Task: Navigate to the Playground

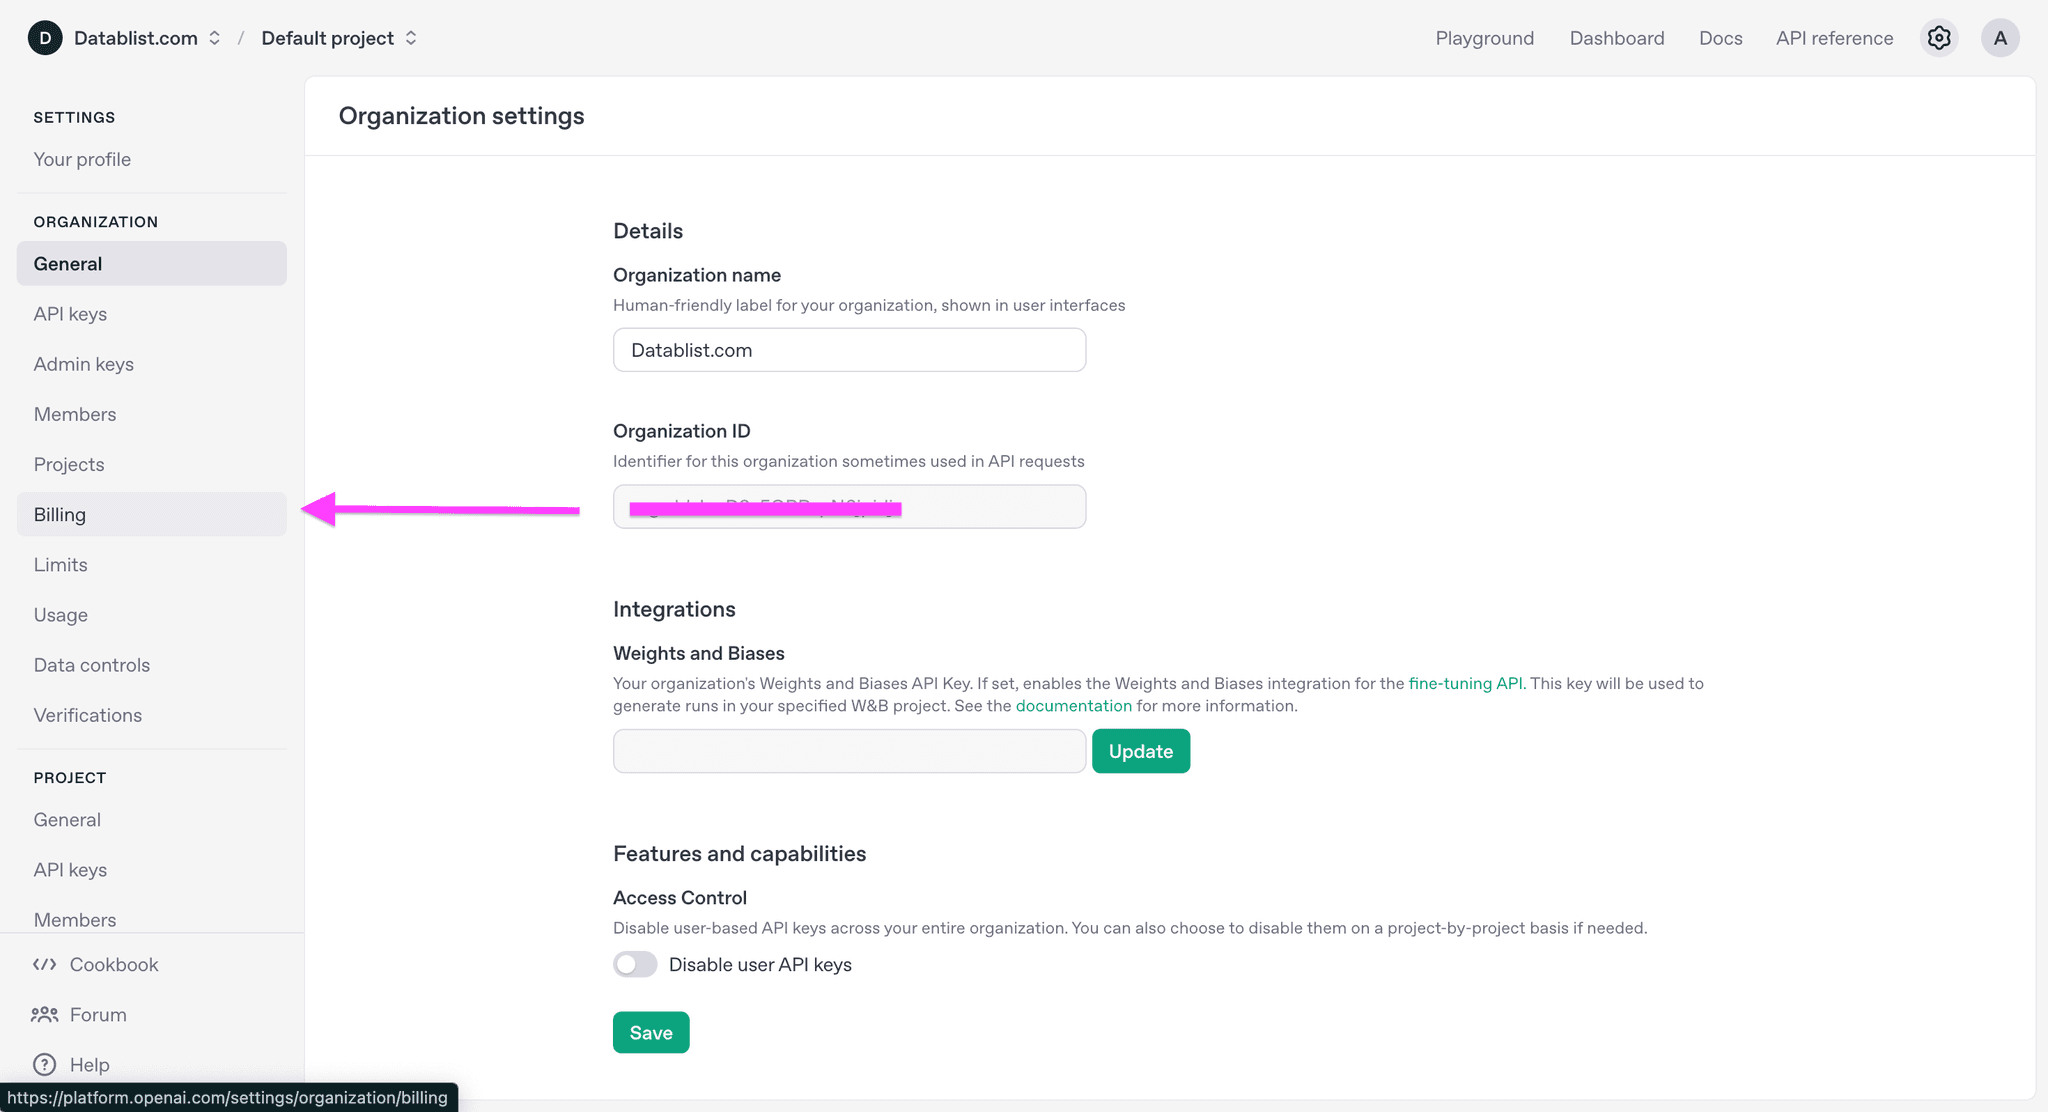Action: [x=1484, y=37]
